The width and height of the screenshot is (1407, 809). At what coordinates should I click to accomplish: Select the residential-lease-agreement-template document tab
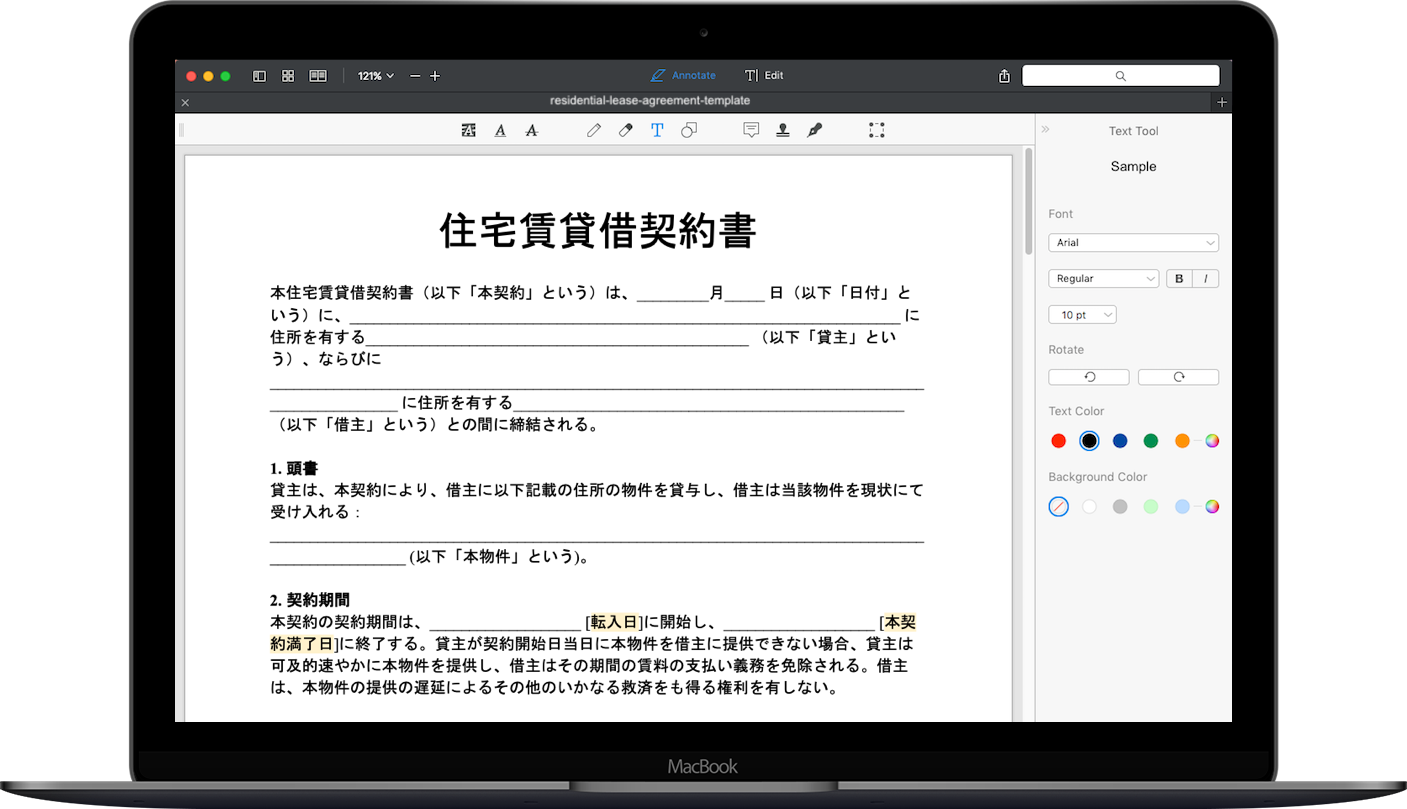[x=650, y=101]
